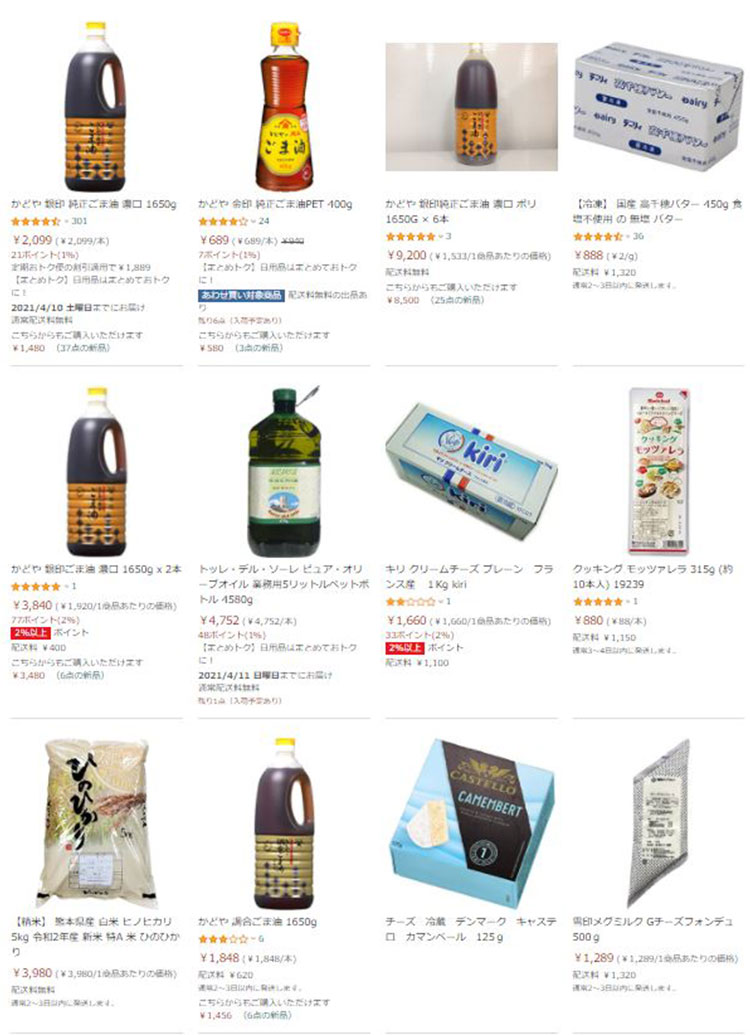Screen dimensions: 750x1035
Task: Open the ¥8,500 25 new offers link
Action: [x=436, y=300]
